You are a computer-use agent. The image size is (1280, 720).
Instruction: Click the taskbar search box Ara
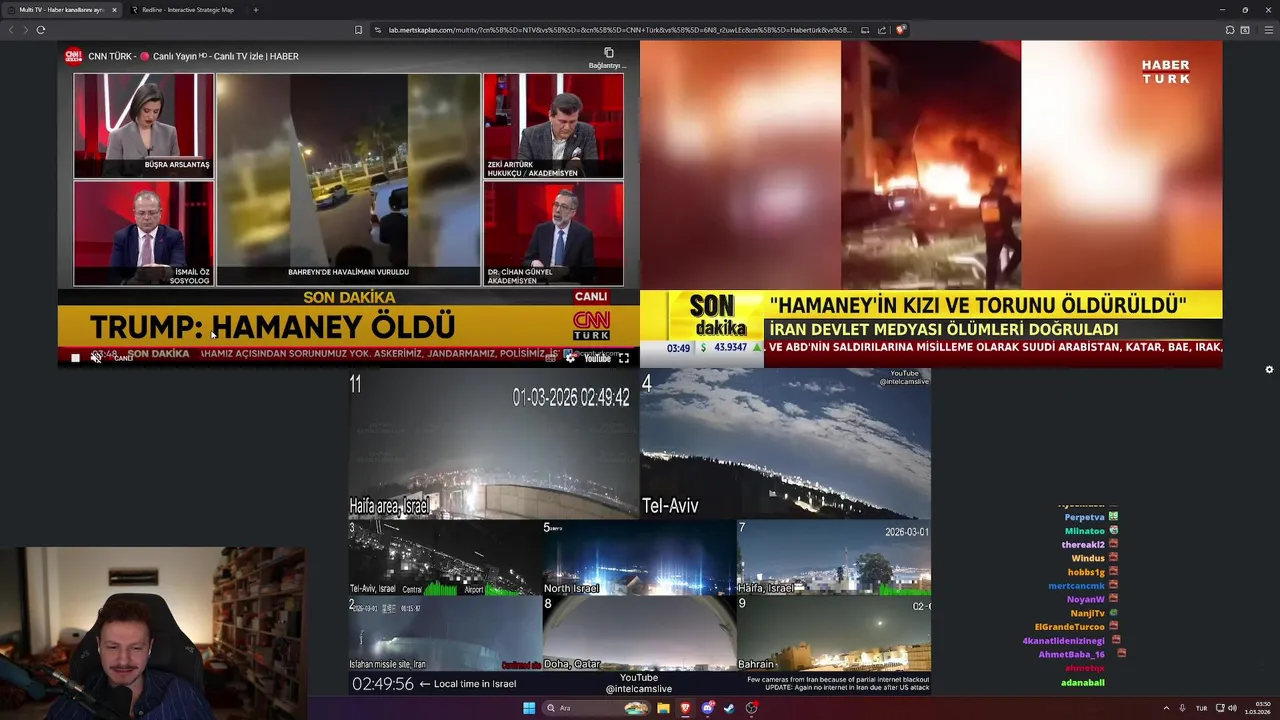(x=598, y=708)
